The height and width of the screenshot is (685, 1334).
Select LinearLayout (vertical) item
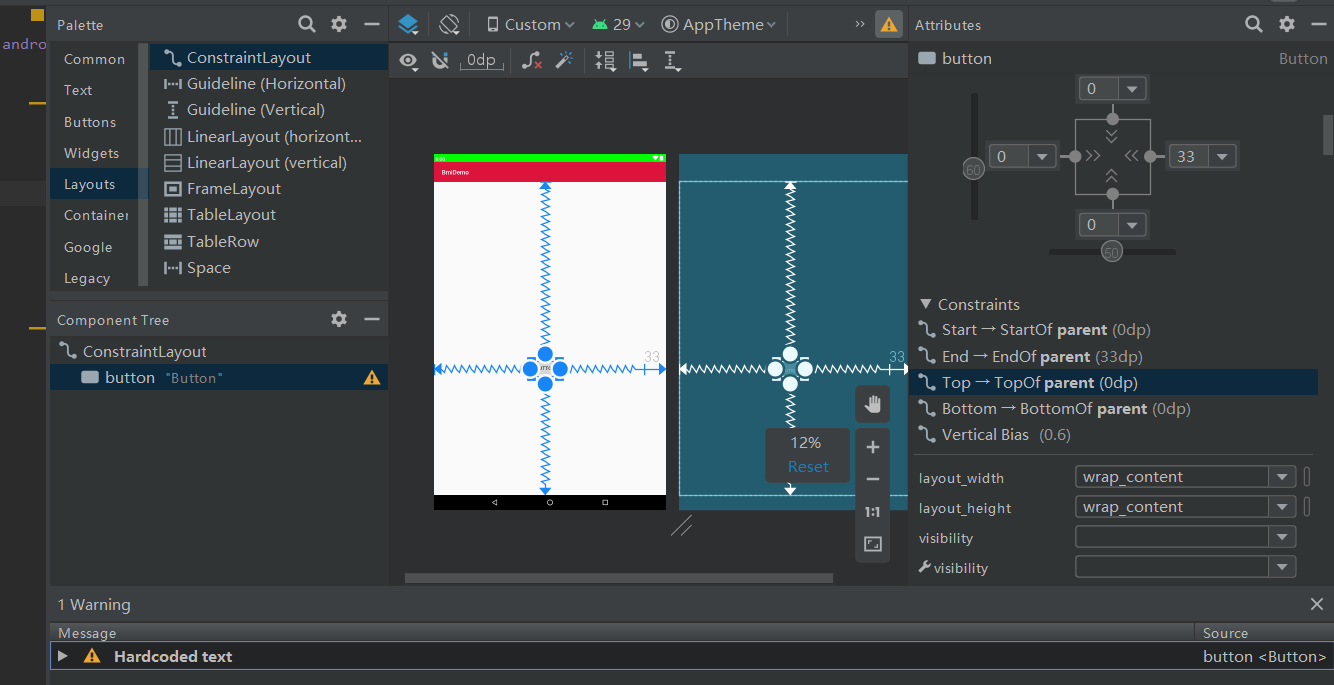click(268, 163)
